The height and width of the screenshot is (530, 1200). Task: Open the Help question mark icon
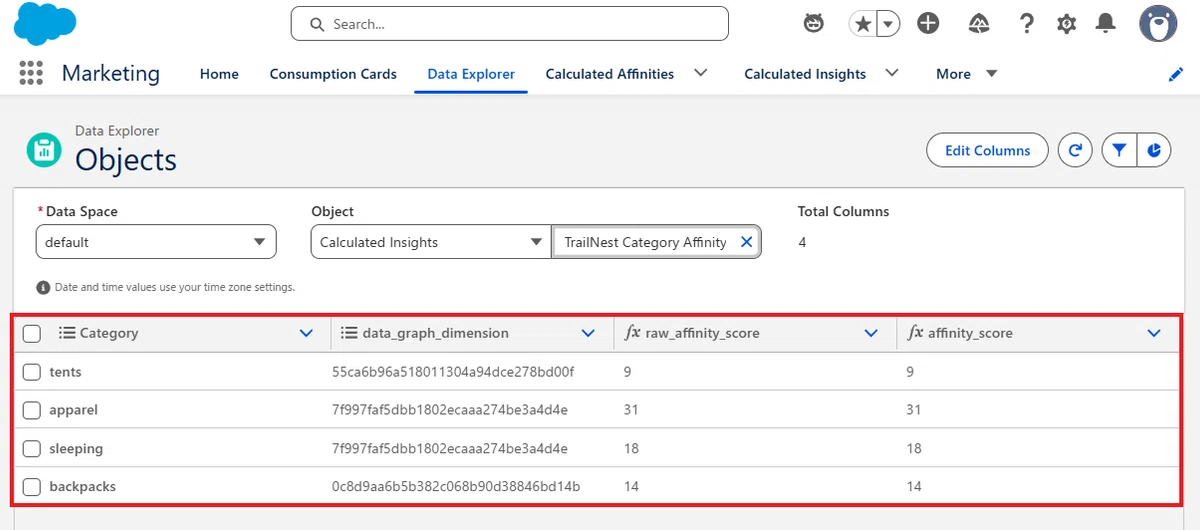pyautogui.click(x=1026, y=23)
